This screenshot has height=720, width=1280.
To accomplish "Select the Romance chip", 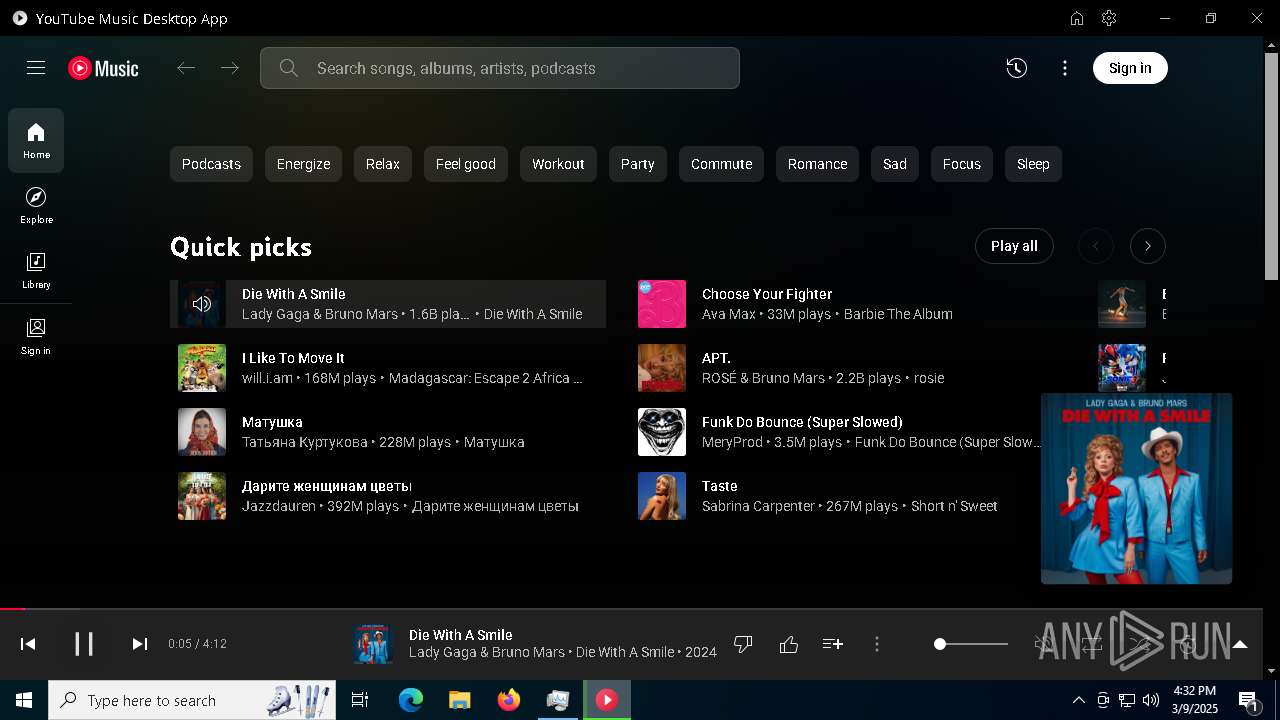I will (817, 164).
